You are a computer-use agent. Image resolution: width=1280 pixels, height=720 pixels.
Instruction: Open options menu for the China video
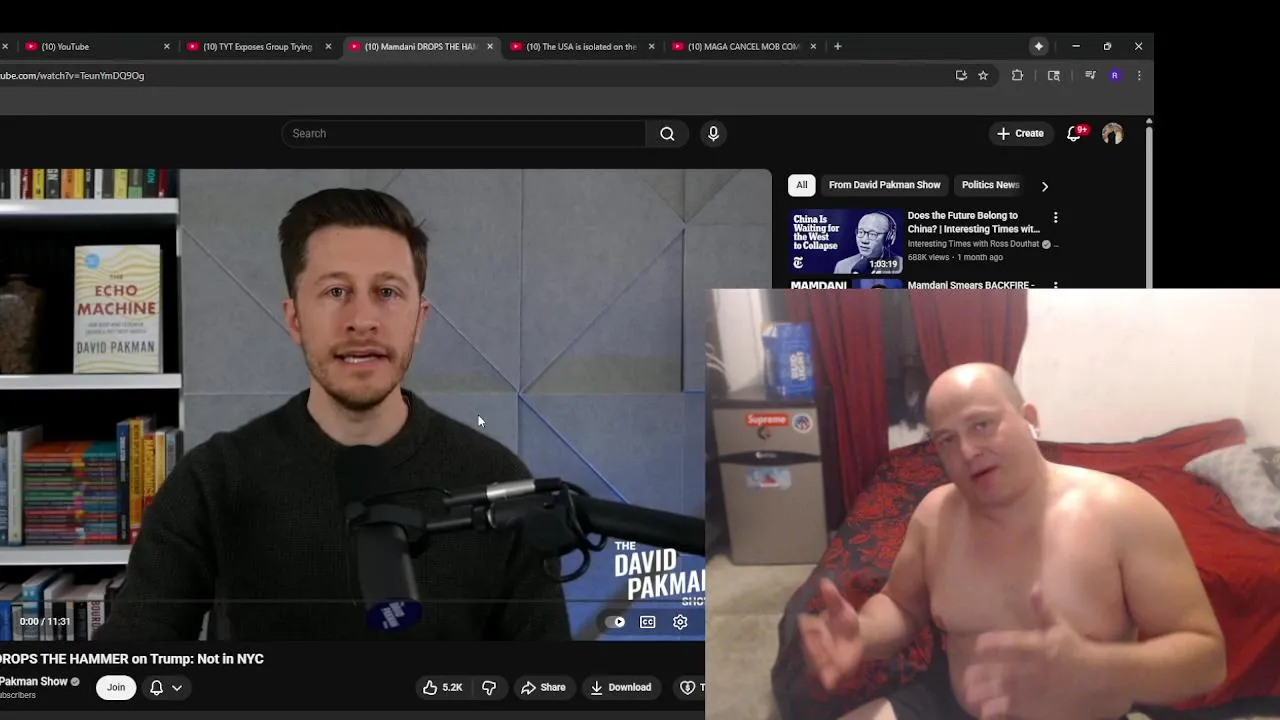coord(1055,217)
